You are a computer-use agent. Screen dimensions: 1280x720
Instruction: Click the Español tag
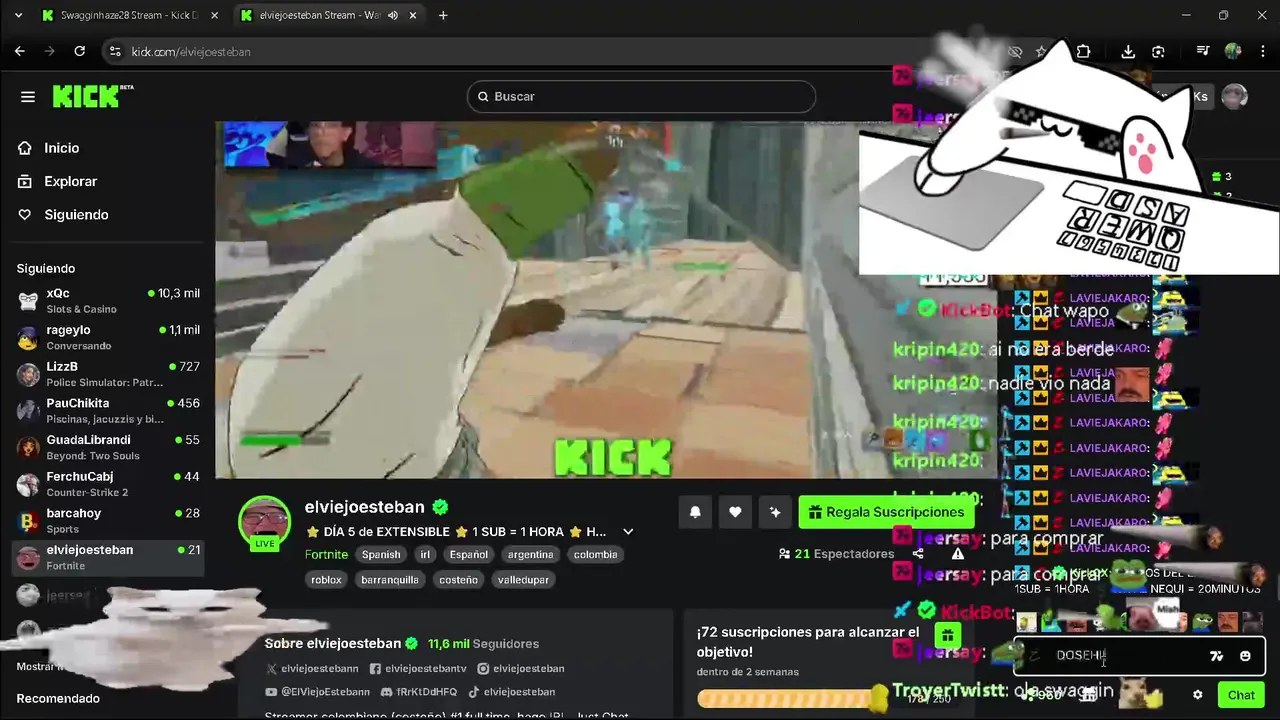pos(469,554)
